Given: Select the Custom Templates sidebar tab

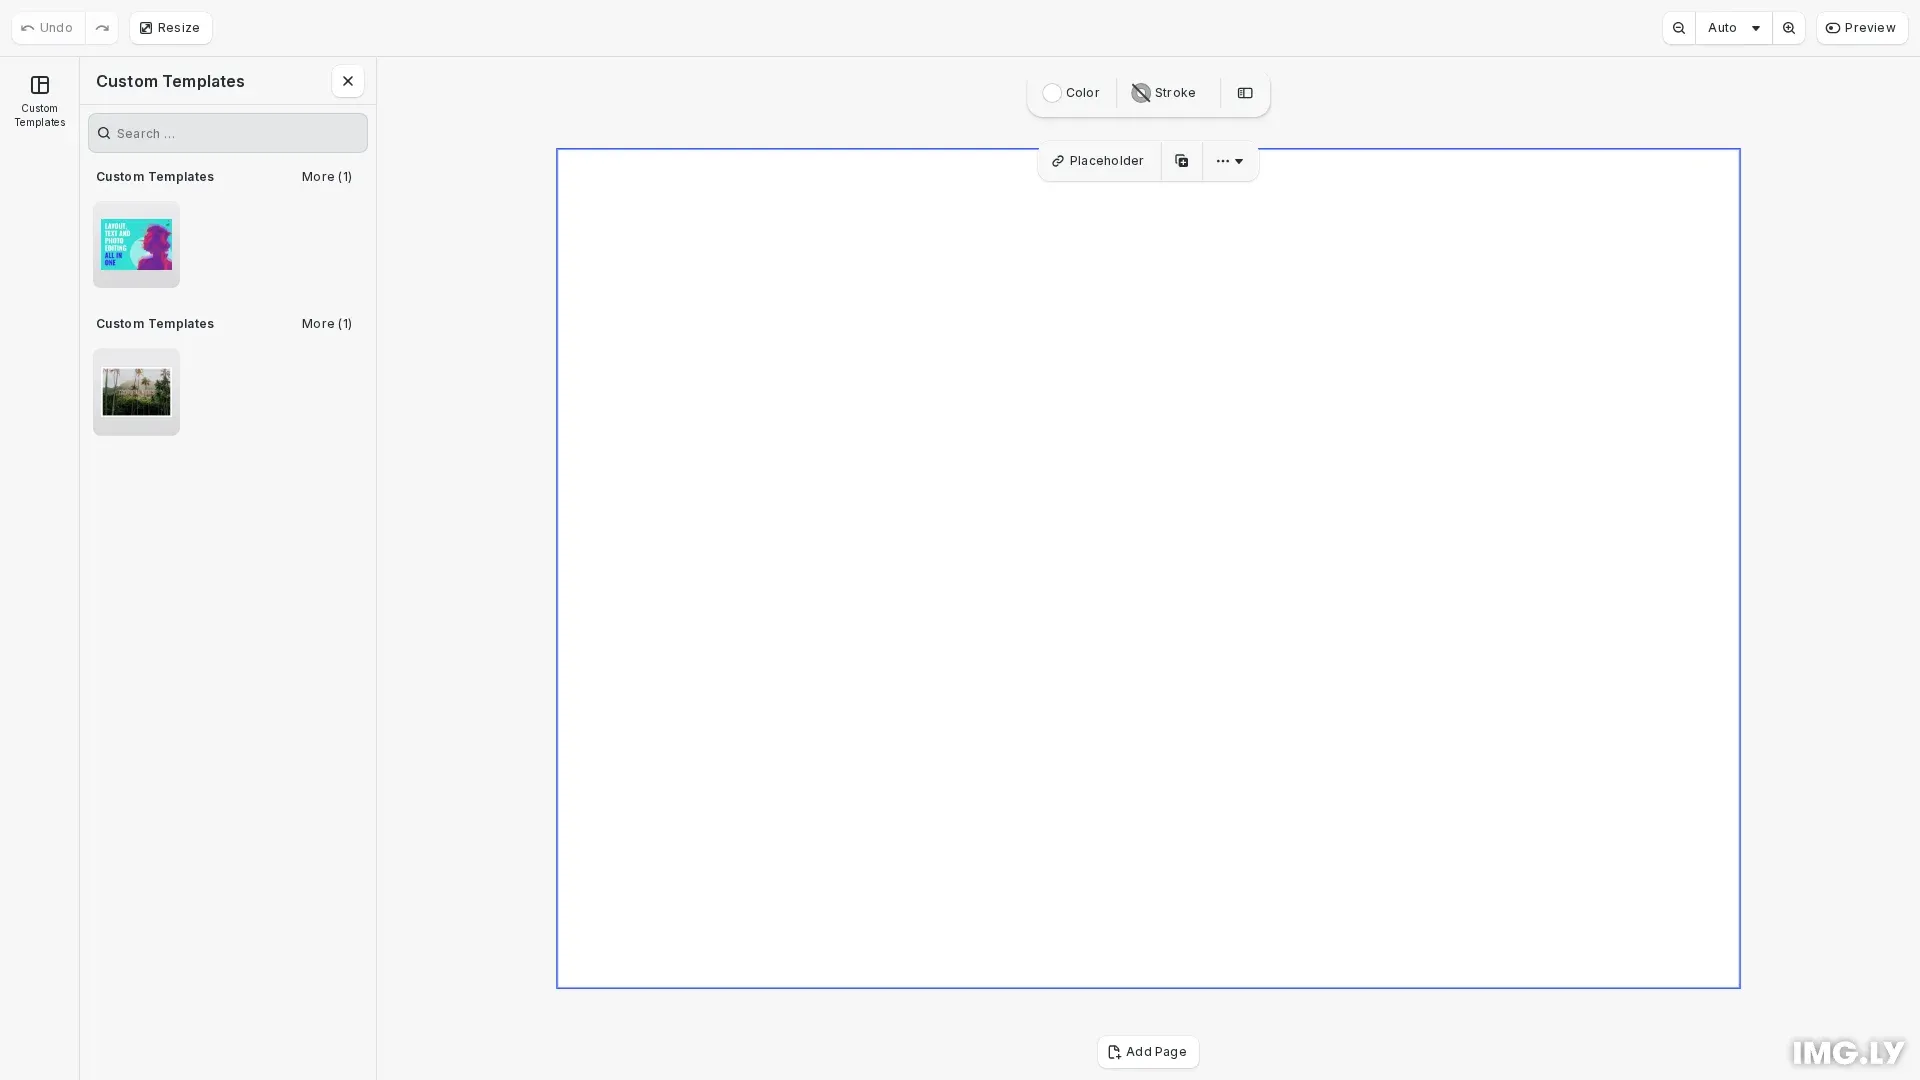Looking at the screenshot, I should pyautogui.click(x=40, y=100).
